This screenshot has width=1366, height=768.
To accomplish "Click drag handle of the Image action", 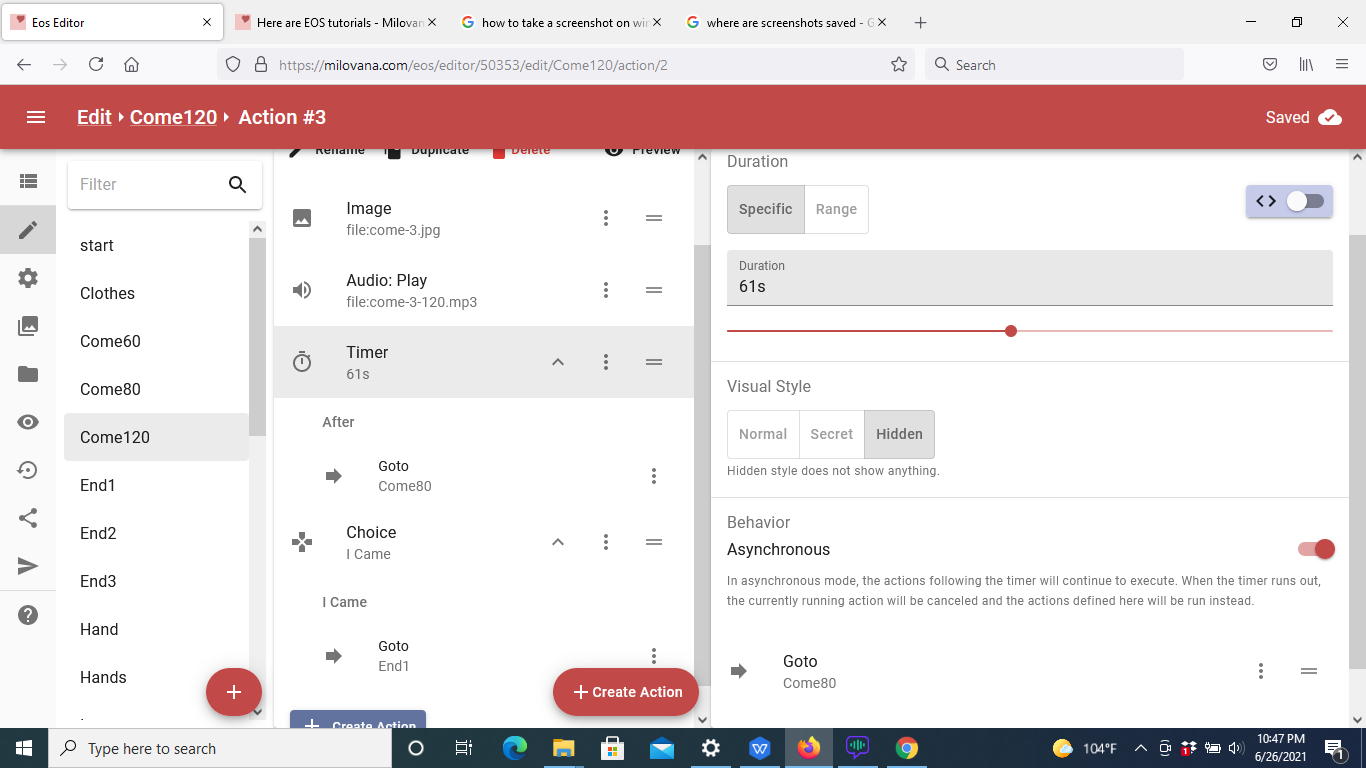I will [654, 218].
